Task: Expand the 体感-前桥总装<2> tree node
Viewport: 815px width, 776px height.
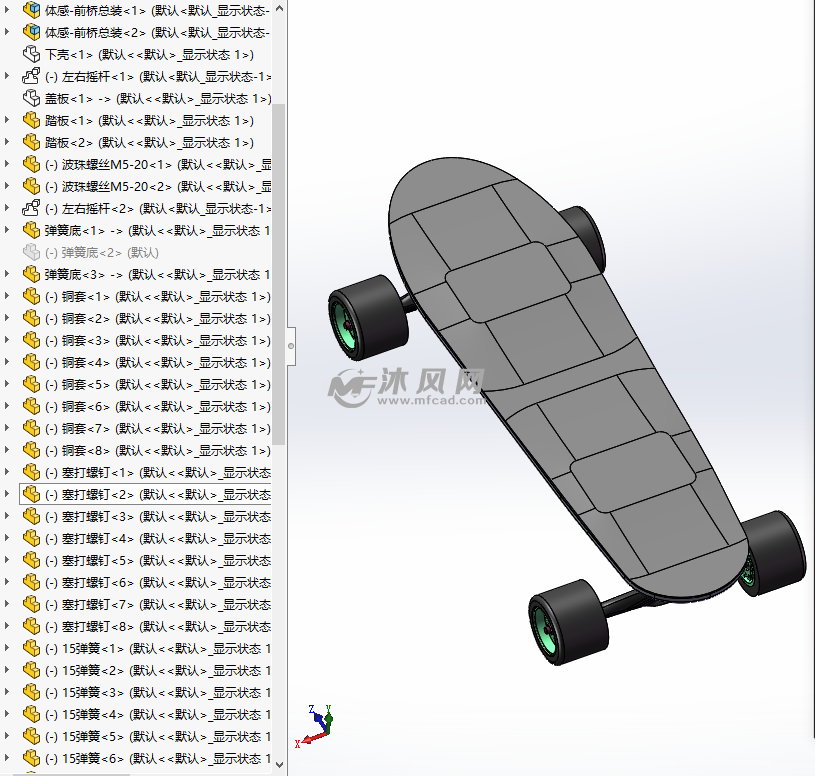Action: (9, 33)
